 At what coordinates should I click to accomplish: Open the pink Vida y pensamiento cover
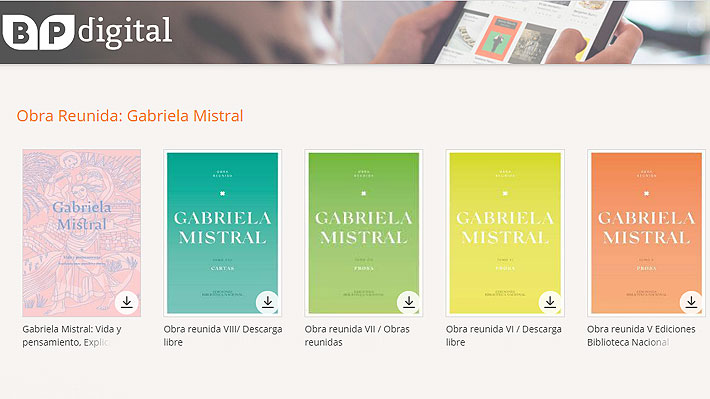pos(82,233)
